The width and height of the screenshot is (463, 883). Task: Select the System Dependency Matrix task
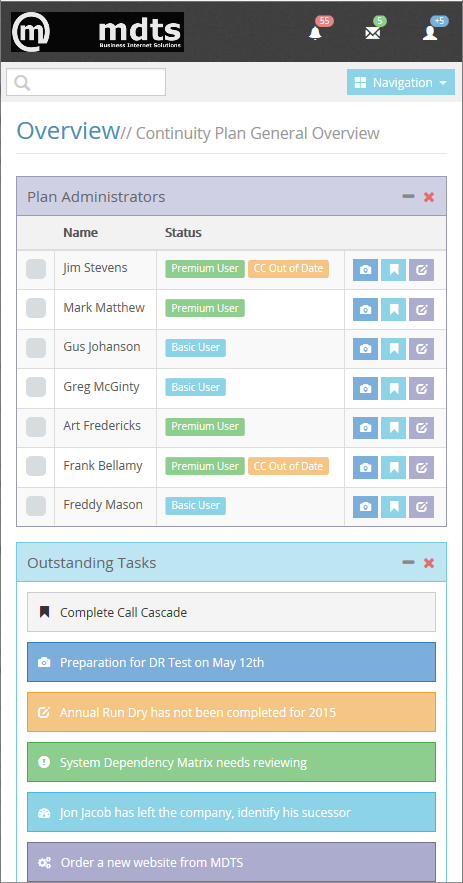232,762
